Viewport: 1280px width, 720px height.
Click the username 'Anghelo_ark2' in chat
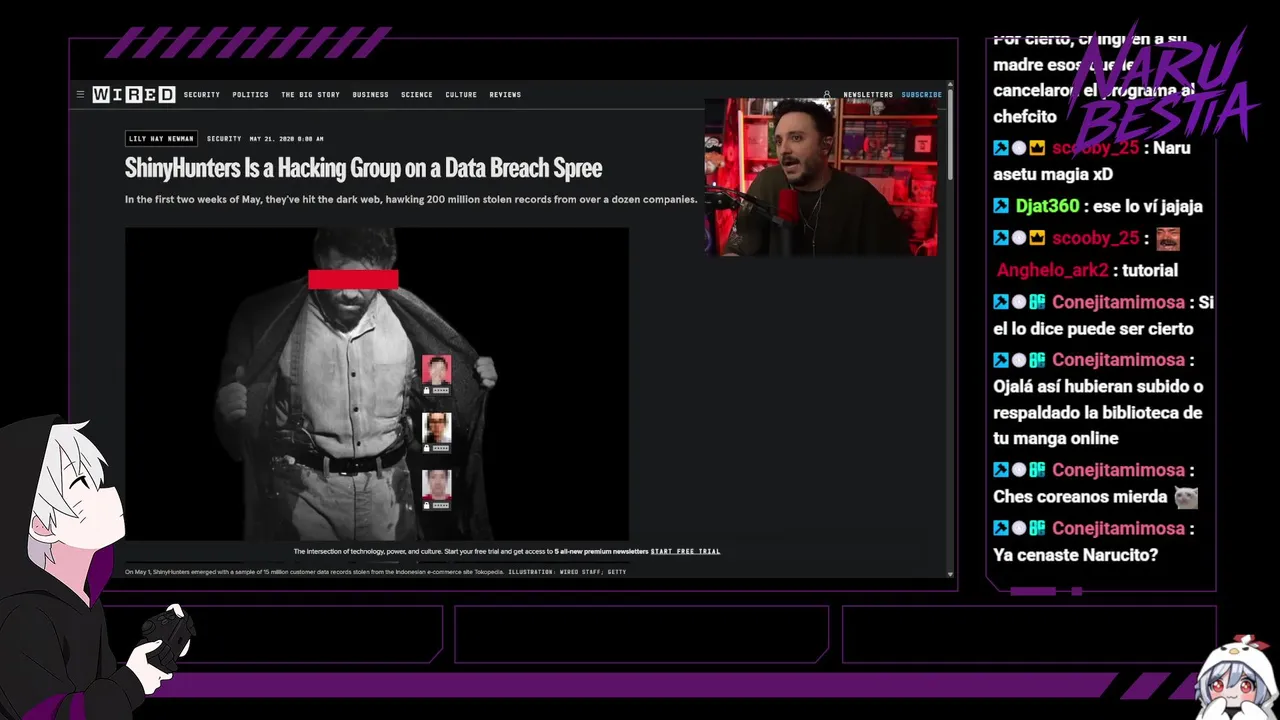click(x=1053, y=270)
